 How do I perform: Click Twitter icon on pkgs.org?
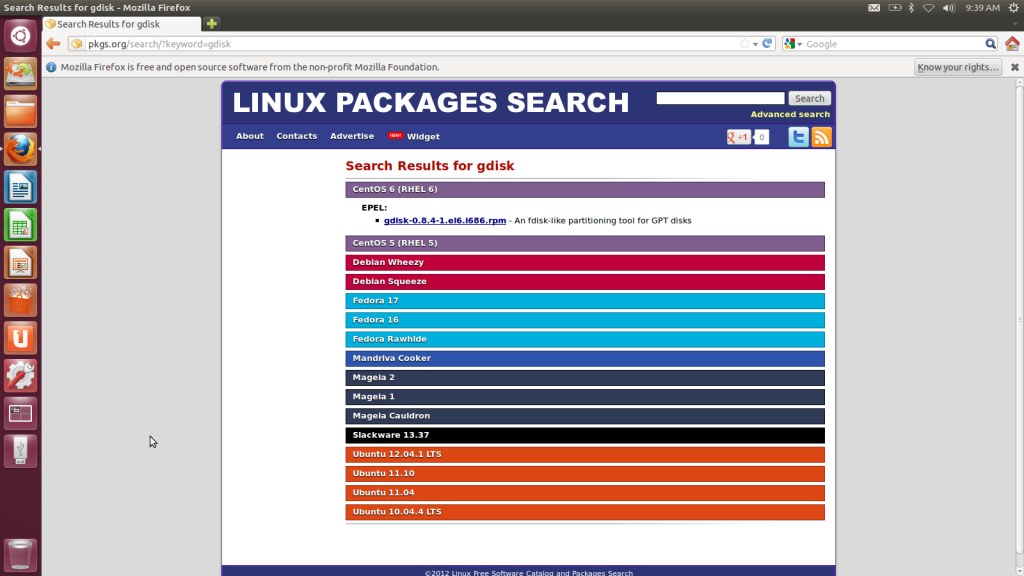click(x=798, y=137)
